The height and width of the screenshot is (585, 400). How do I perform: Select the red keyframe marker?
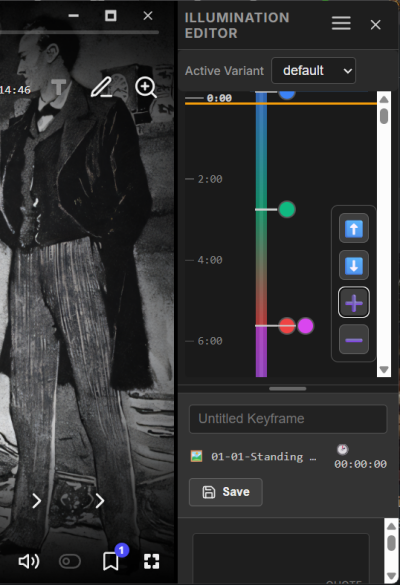[287, 326]
